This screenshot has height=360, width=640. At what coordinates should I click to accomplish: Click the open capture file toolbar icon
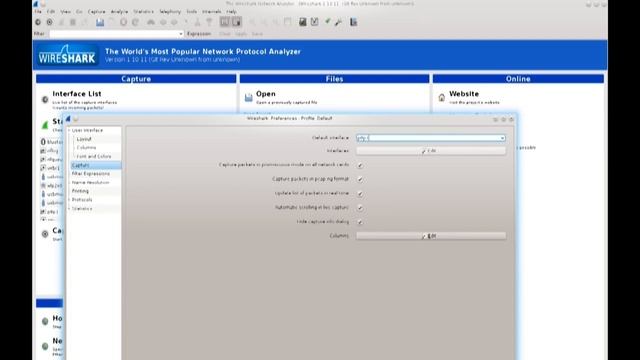coord(100,22)
